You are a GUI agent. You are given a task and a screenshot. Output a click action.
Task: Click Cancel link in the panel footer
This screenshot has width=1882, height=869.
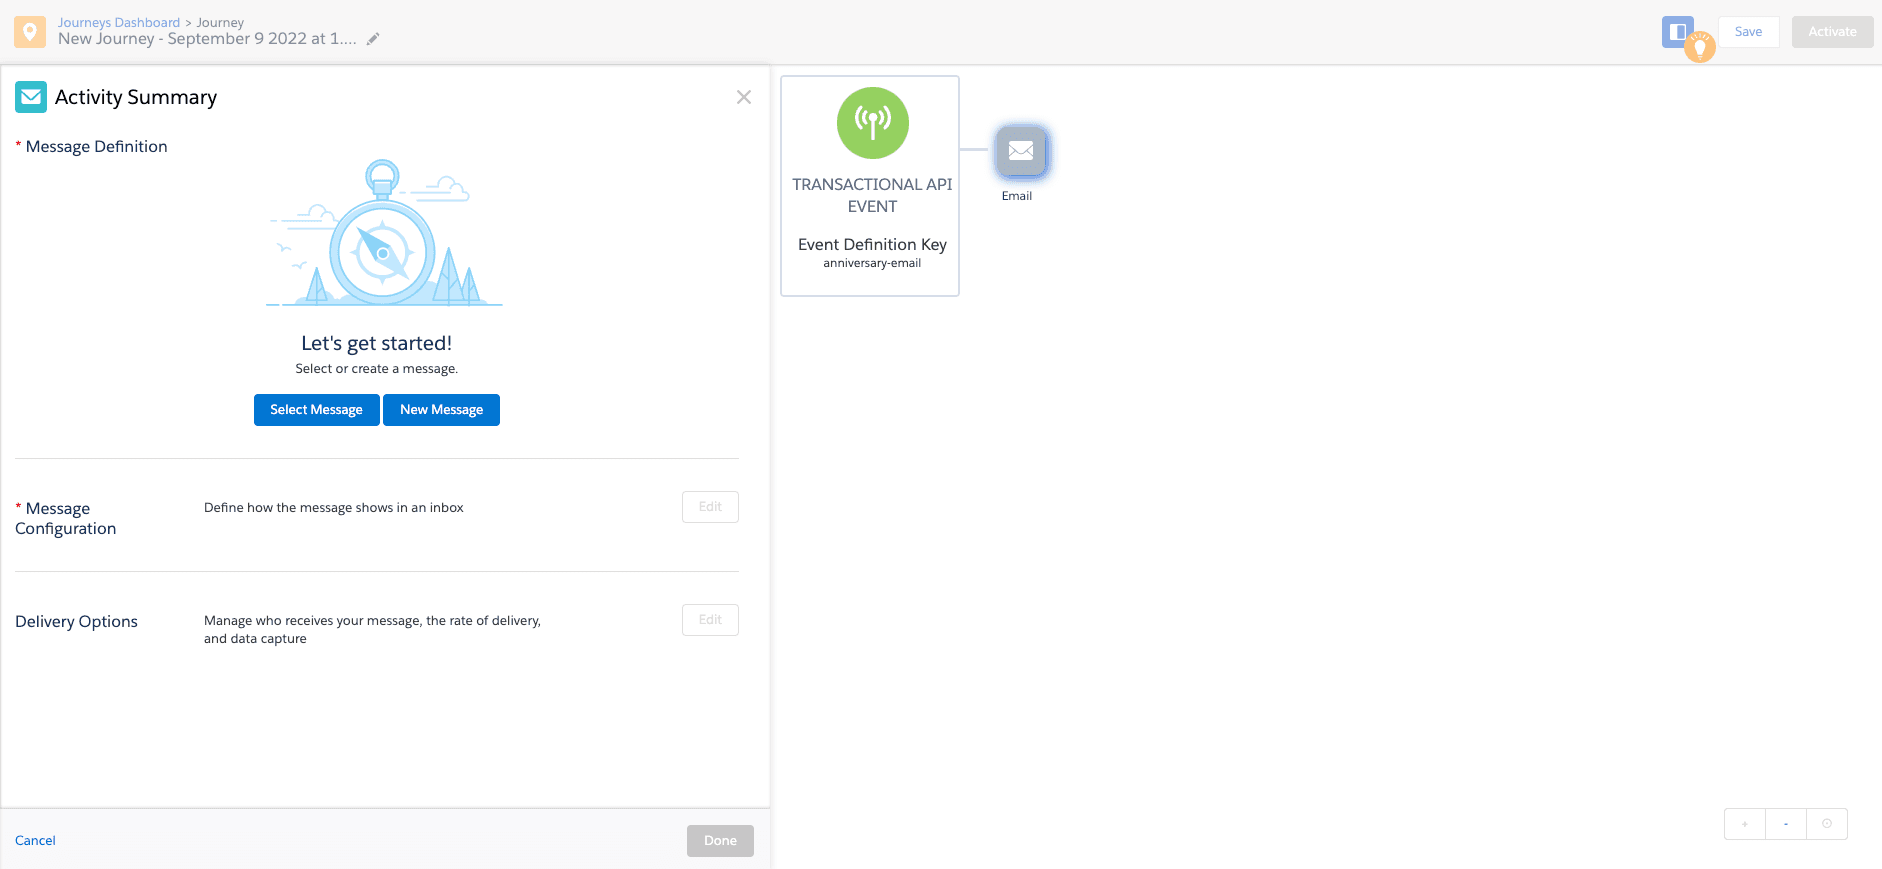pos(35,841)
